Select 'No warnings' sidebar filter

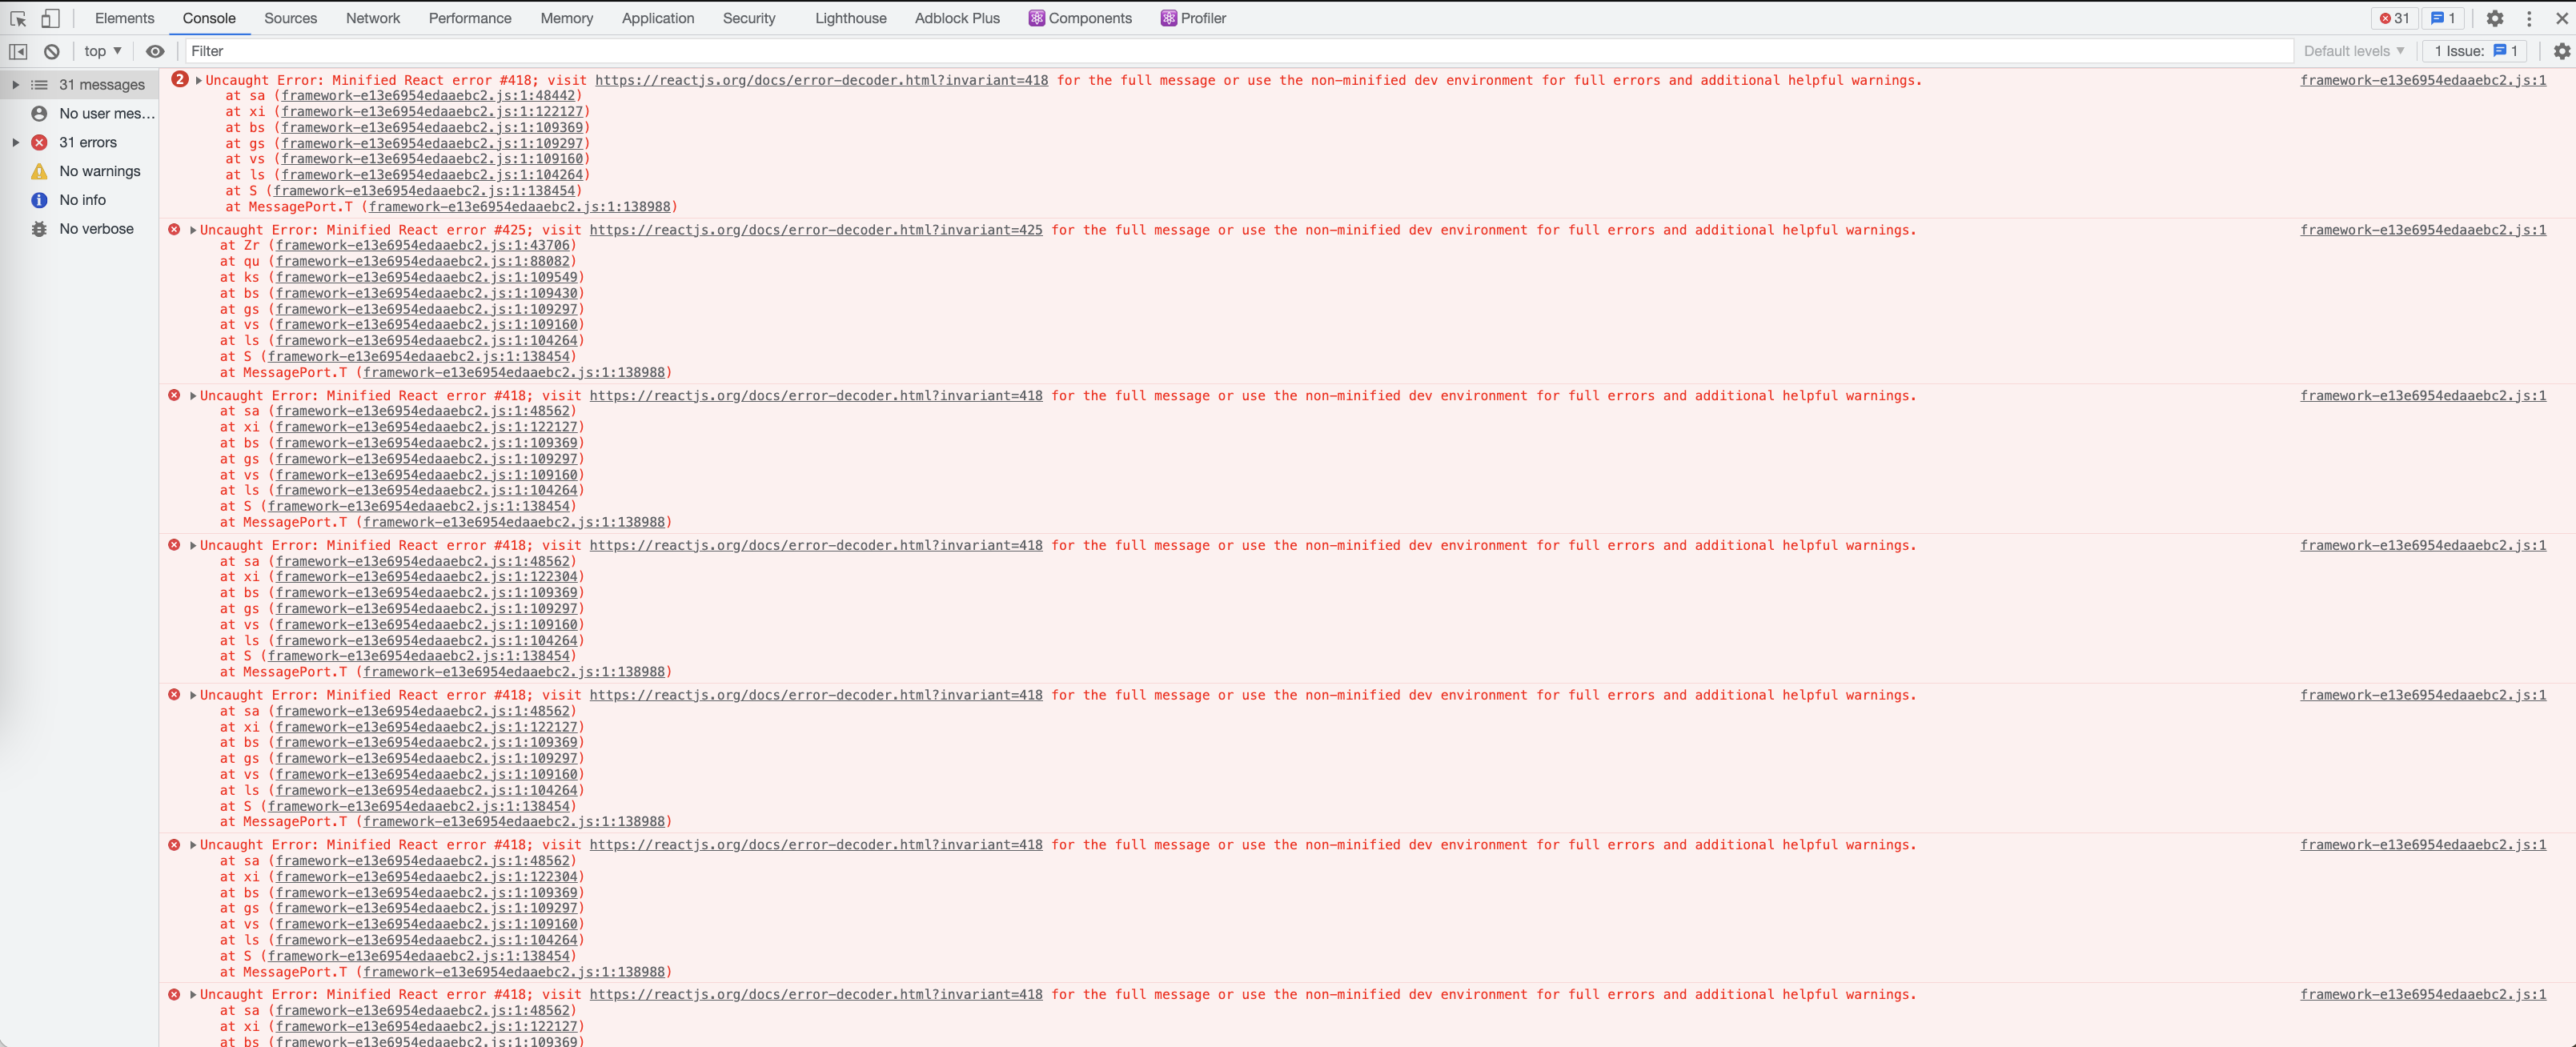point(99,171)
